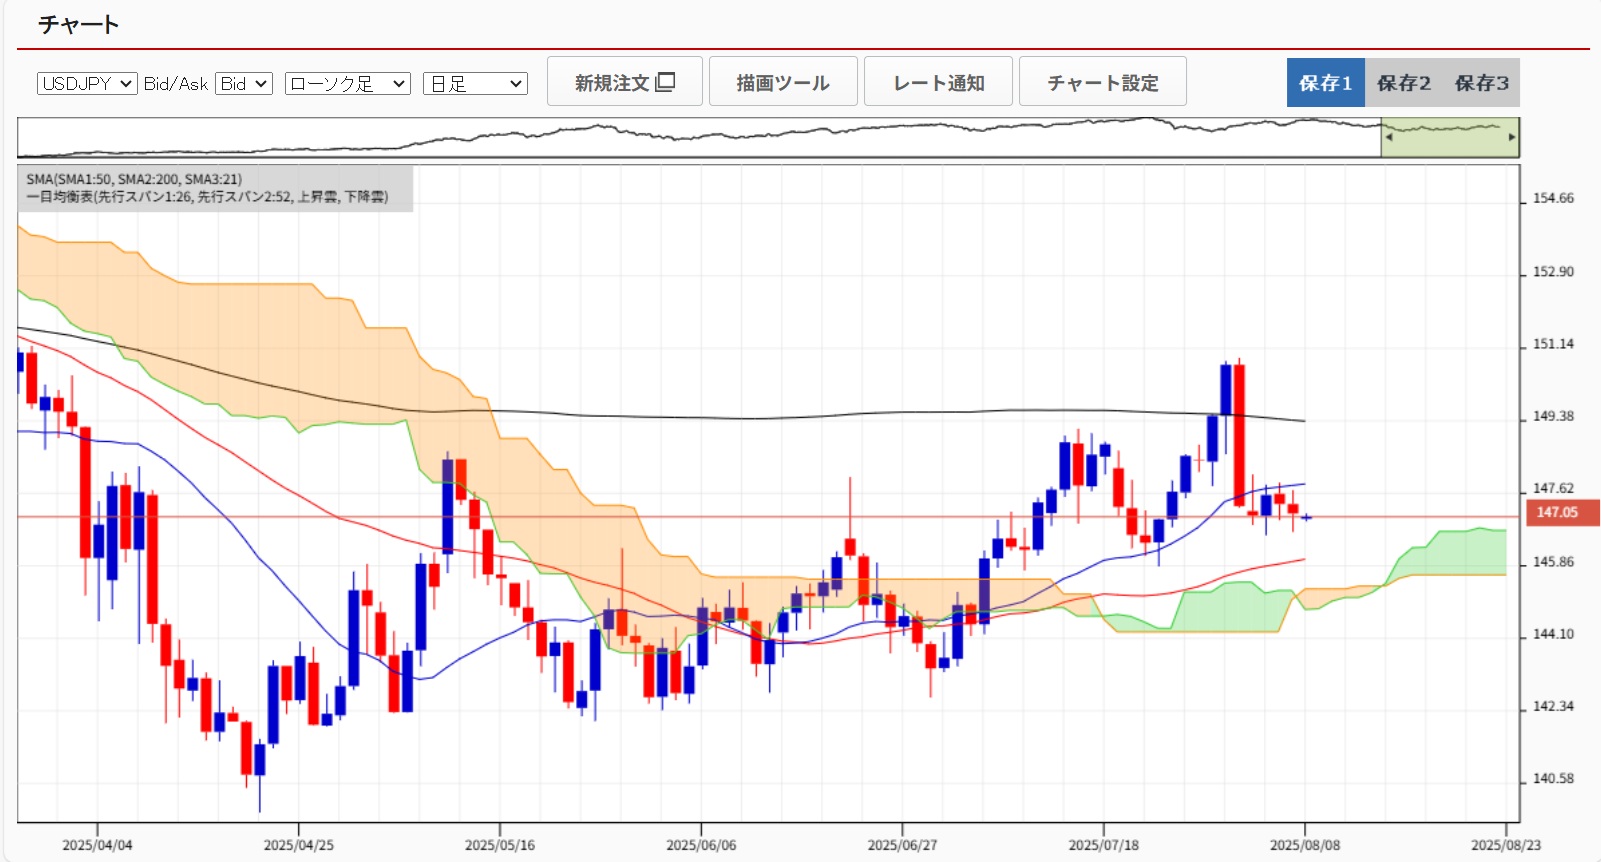Click the 2025/07/18 date axis label
1601x862 pixels.
[1104, 845]
